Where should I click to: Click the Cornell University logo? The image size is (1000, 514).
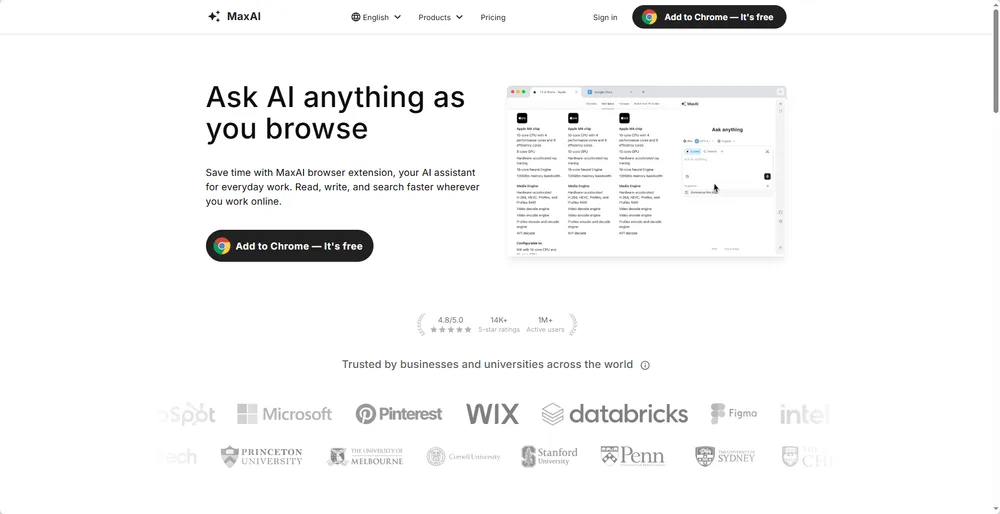click(x=464, y=457)
